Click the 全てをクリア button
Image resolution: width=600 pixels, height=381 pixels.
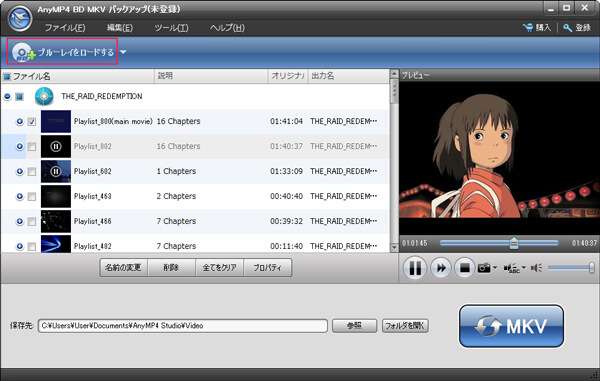(x=219, y=267)
